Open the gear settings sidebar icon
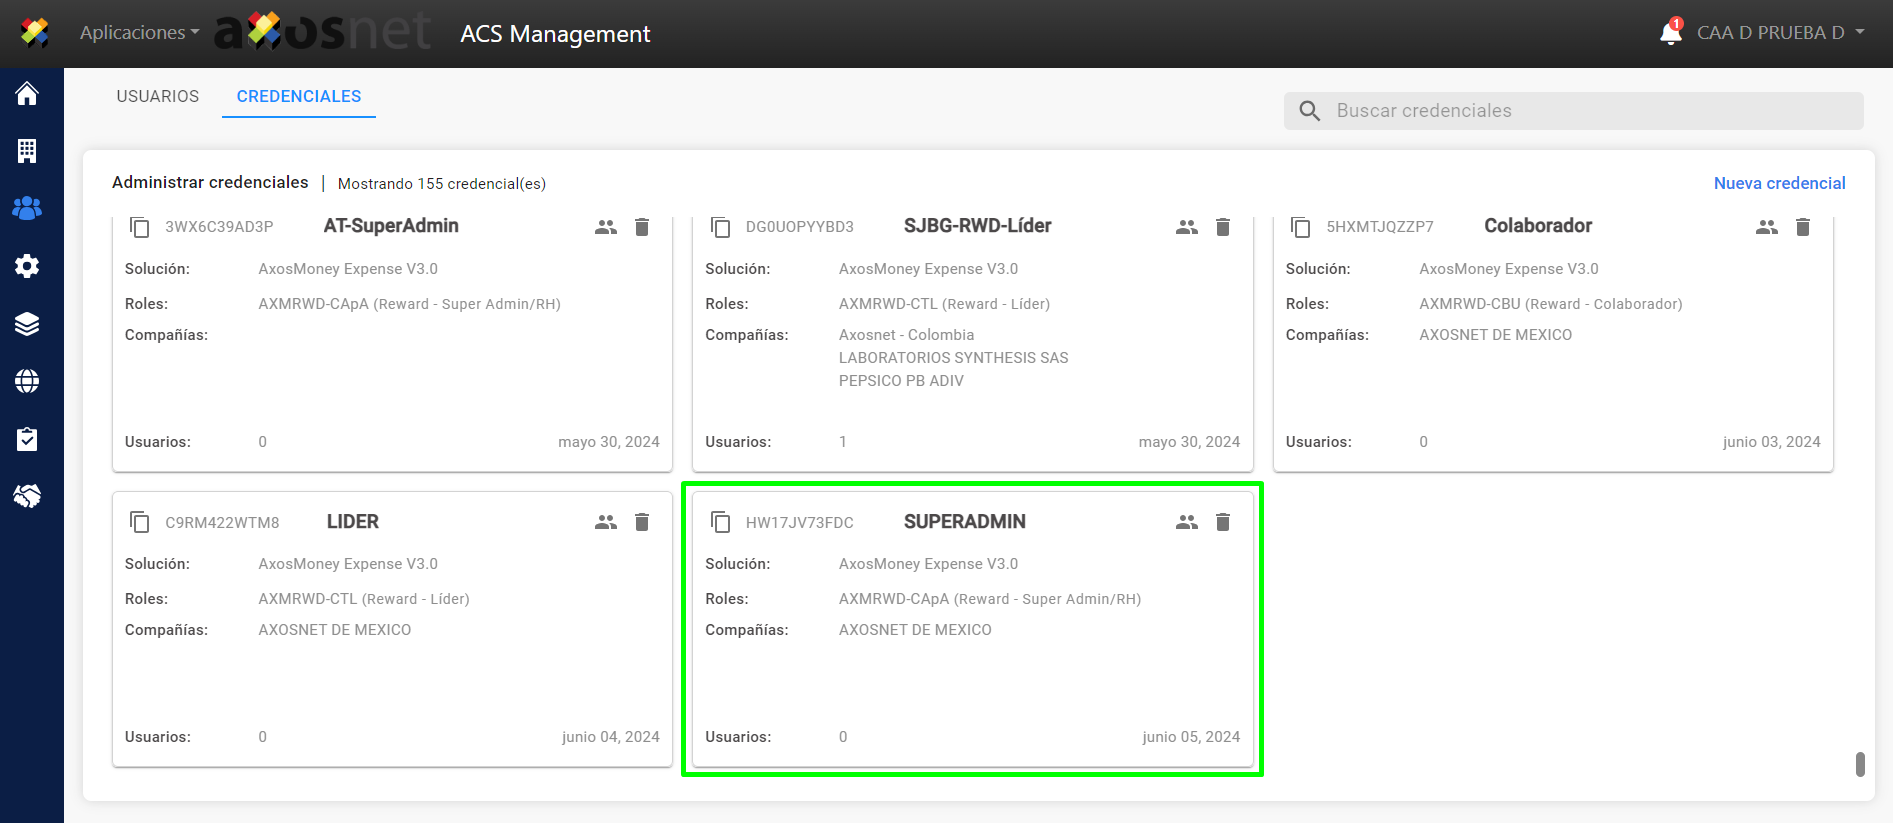 27,266
